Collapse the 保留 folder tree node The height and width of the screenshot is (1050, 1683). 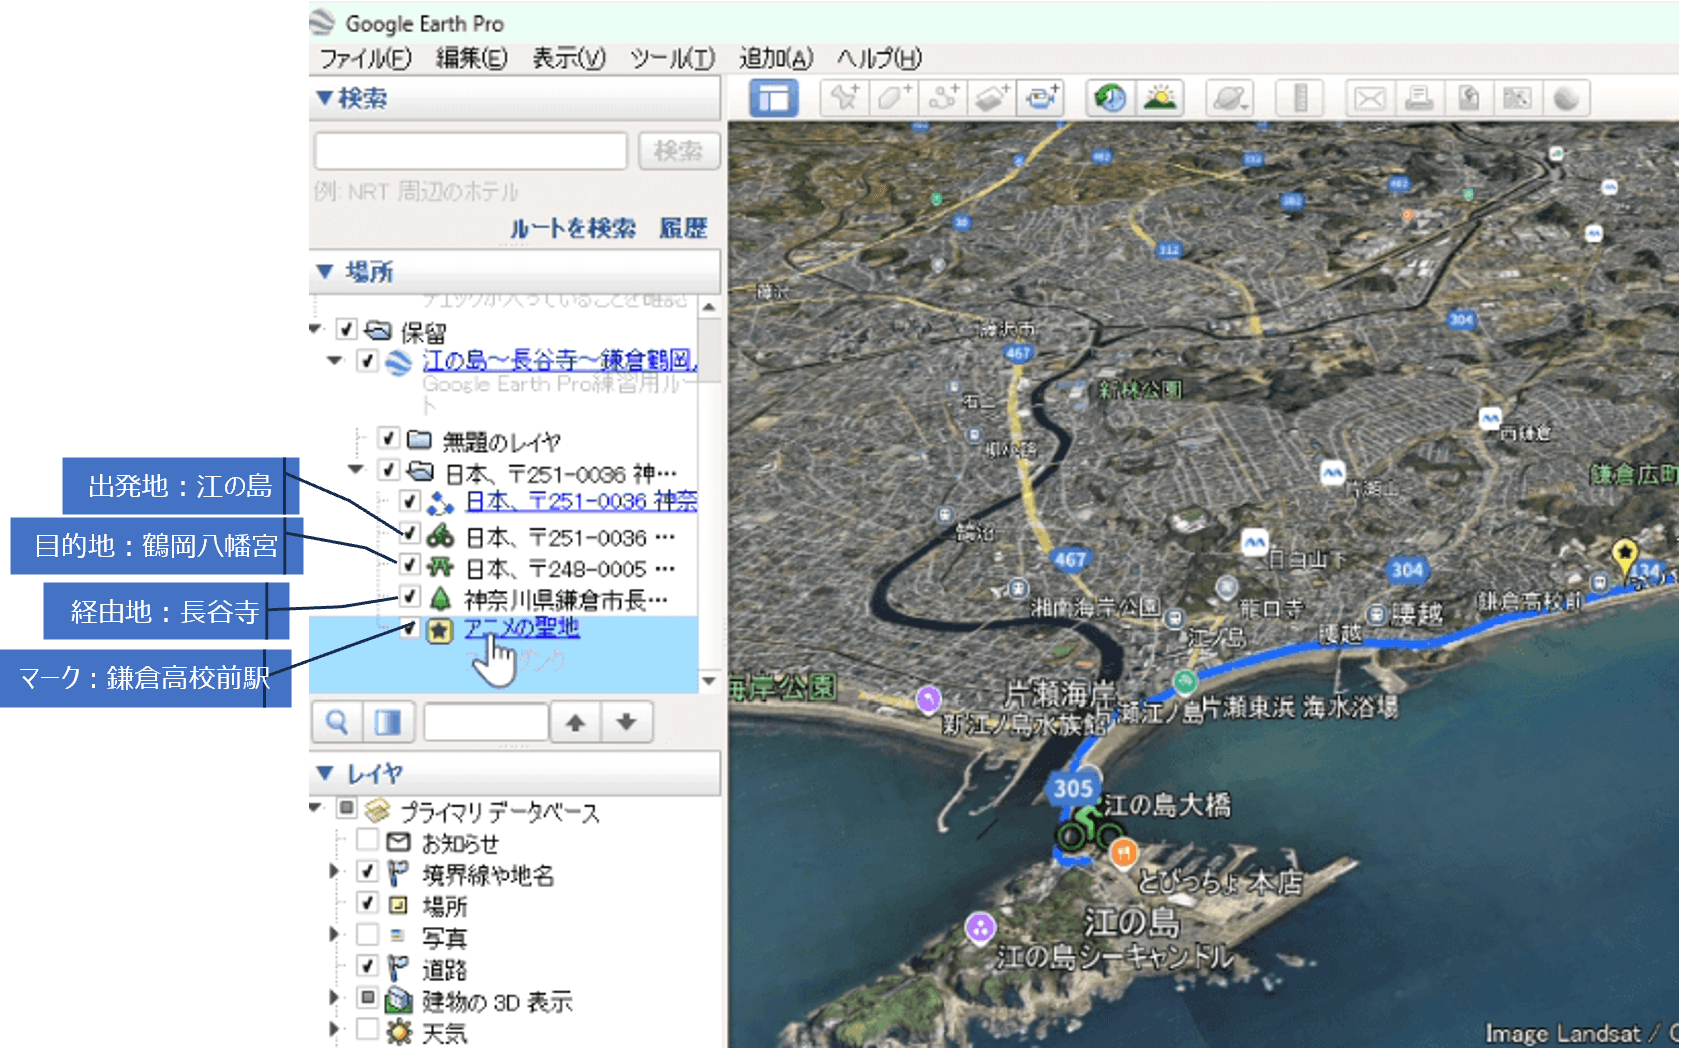[317, 329]
